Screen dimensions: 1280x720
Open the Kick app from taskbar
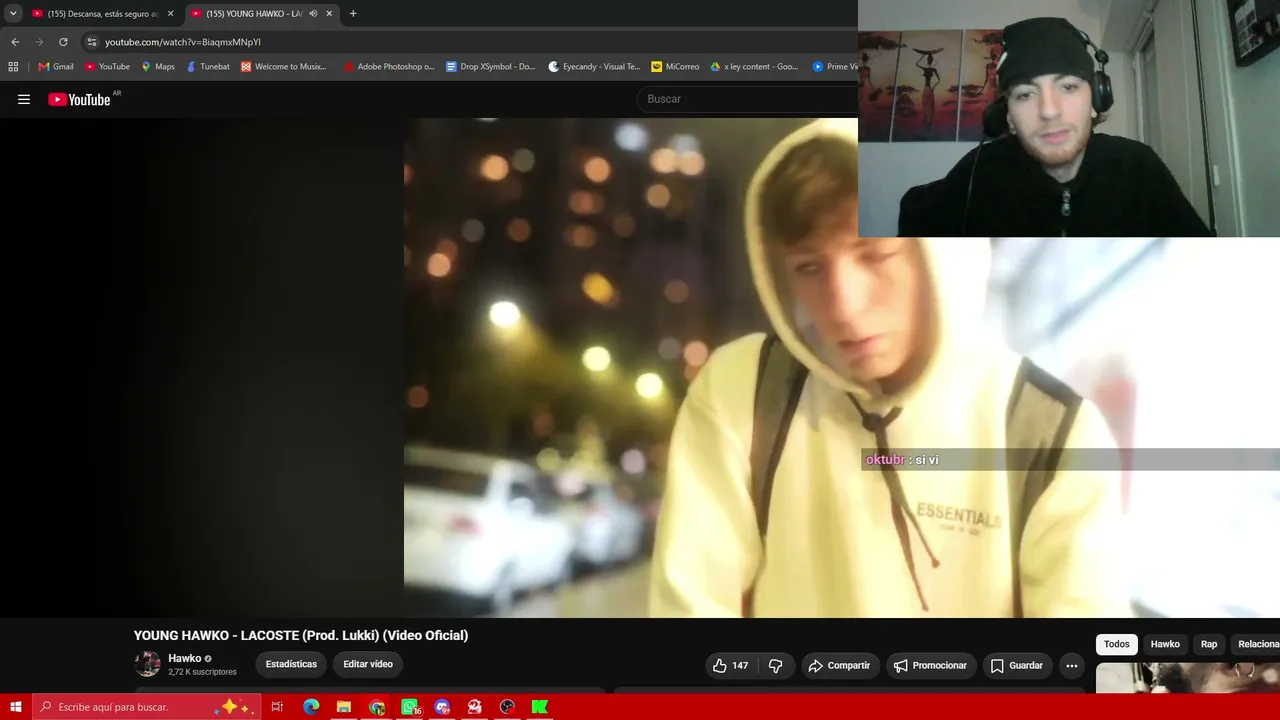point(540,707)
